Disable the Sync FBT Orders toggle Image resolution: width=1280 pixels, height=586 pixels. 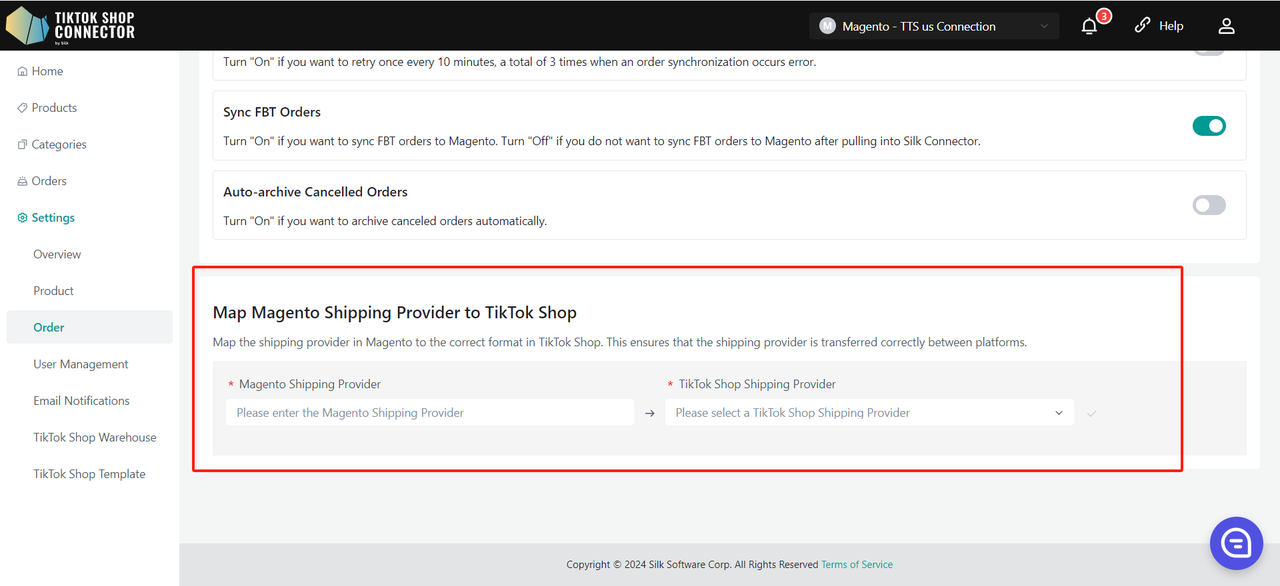(1209, 126)
